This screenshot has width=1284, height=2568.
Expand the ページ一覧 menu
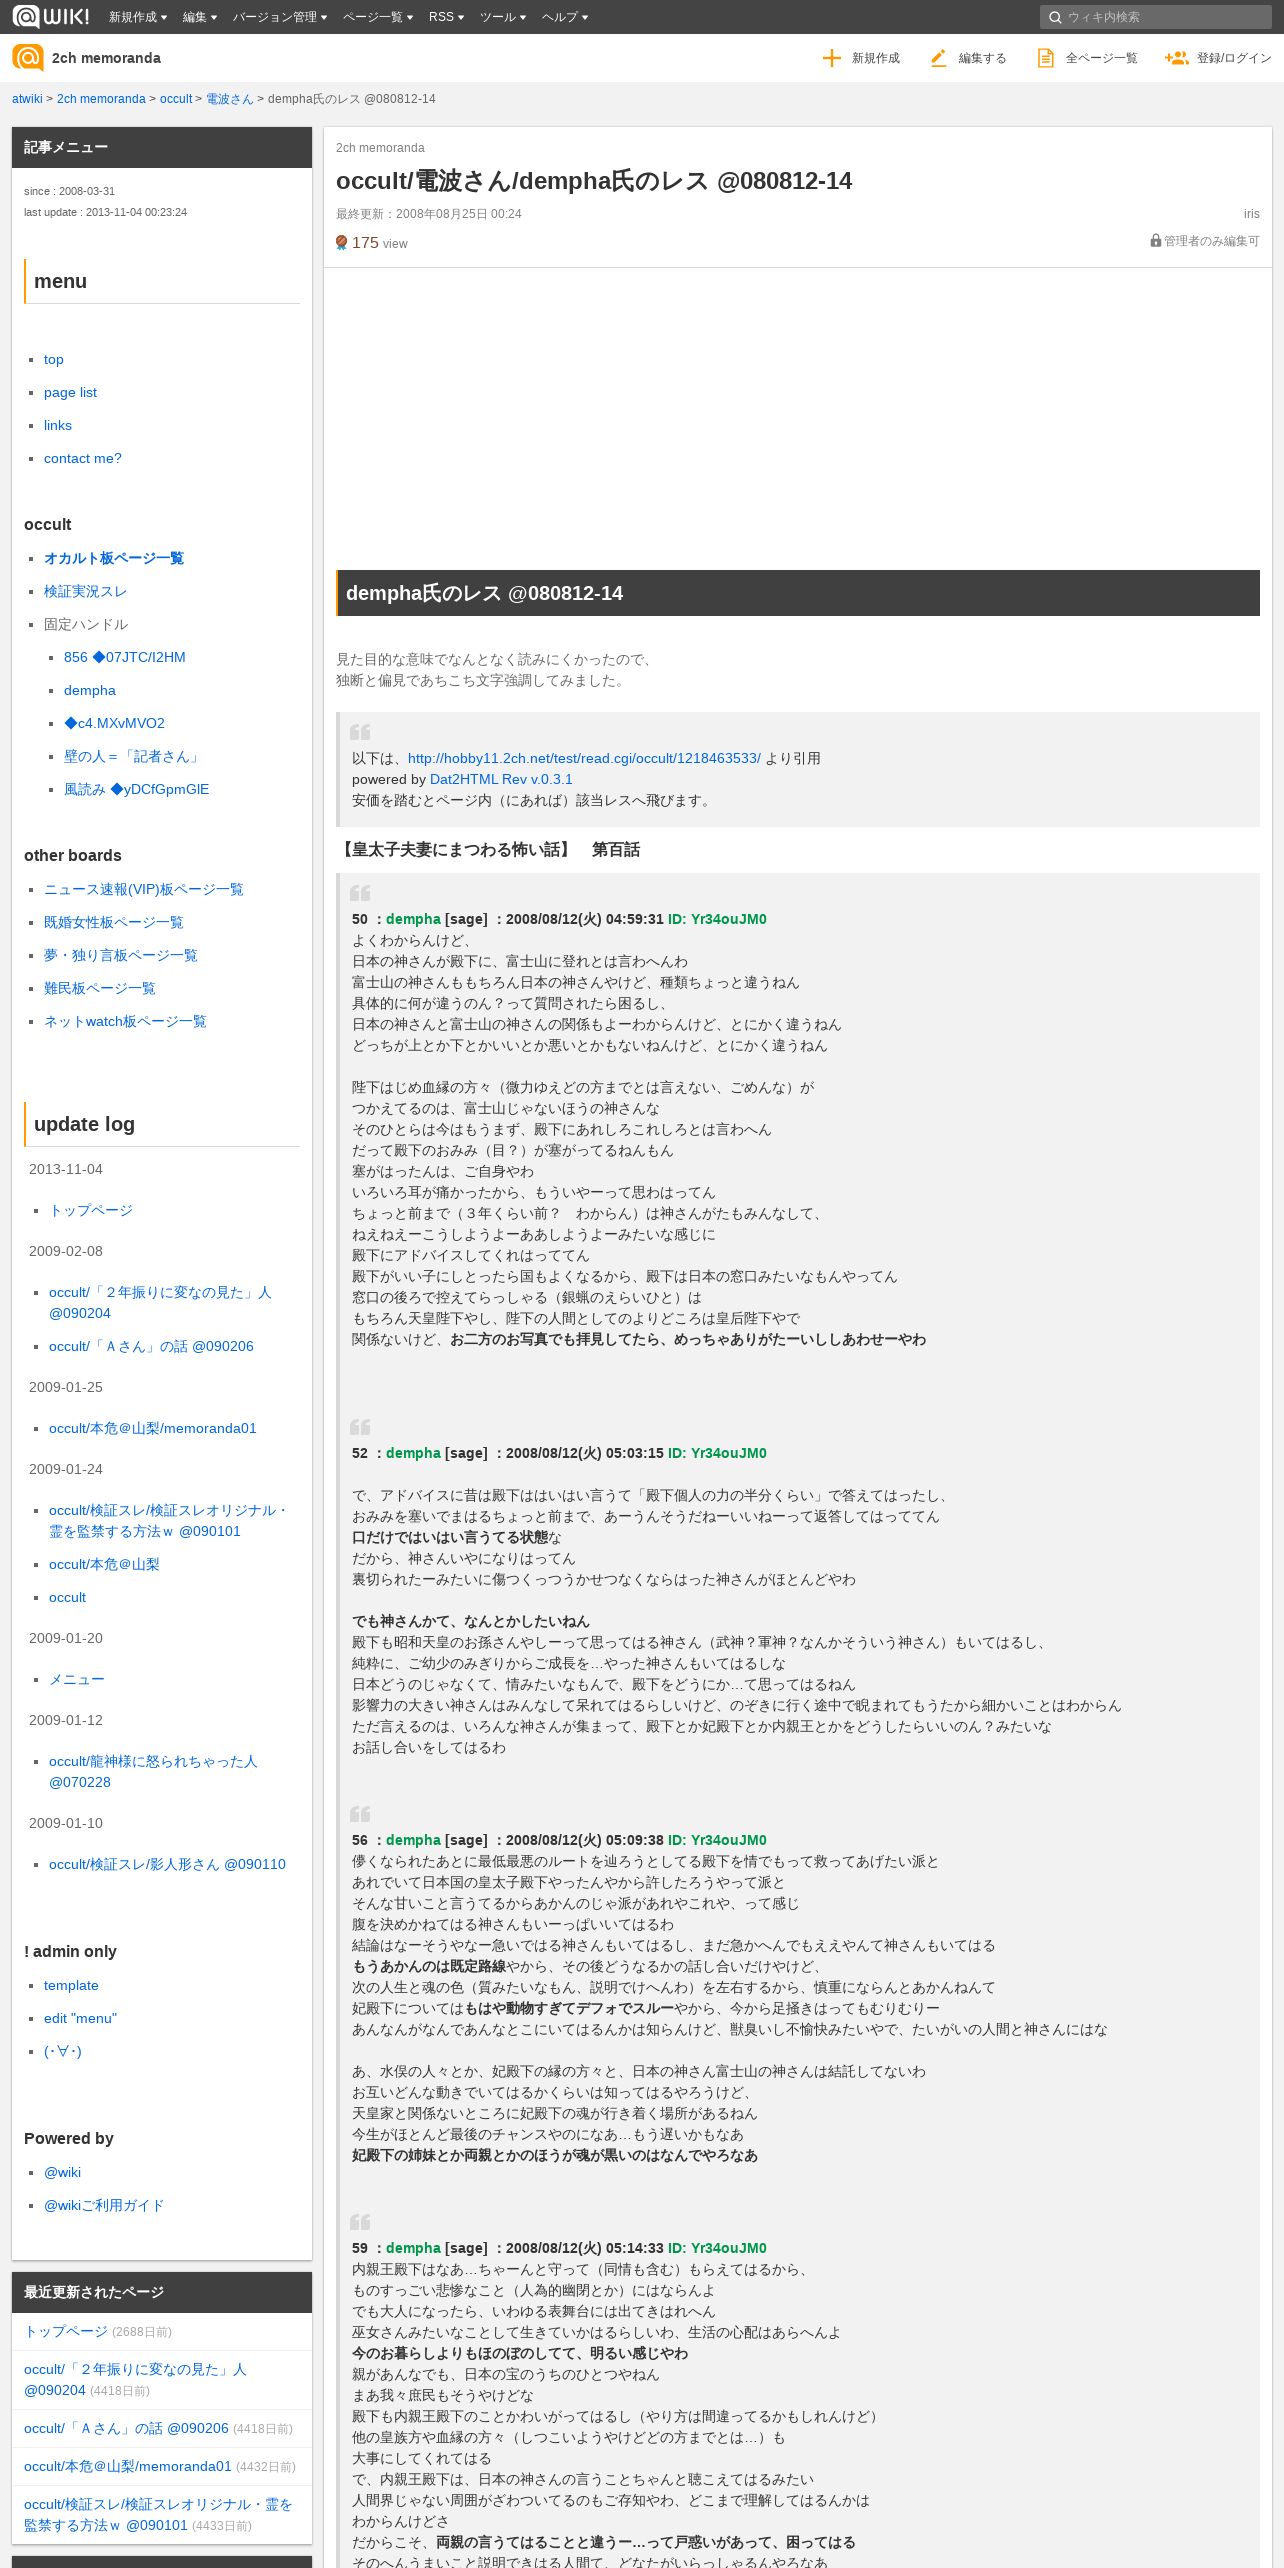378,17
